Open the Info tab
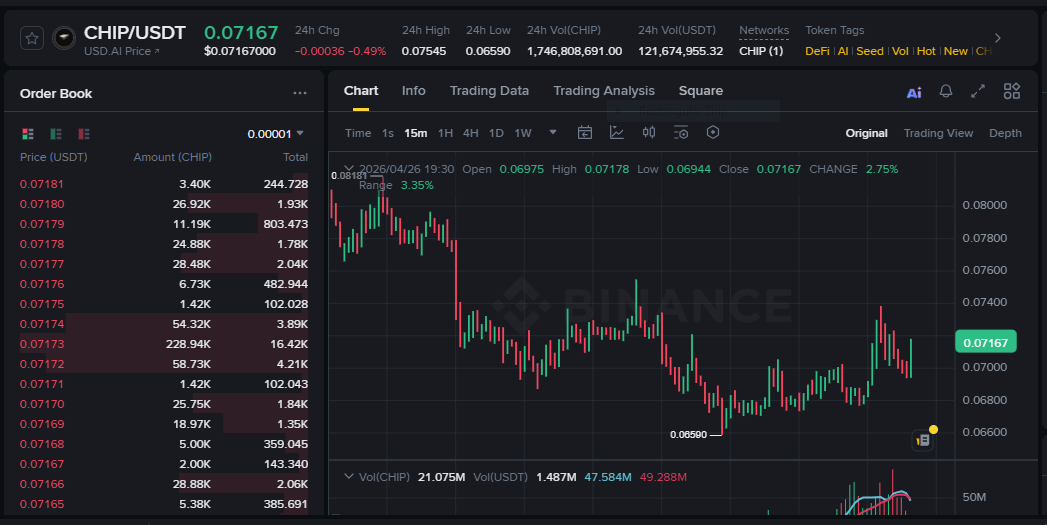Screen dimensions: 1047x525 coord(413,91)
